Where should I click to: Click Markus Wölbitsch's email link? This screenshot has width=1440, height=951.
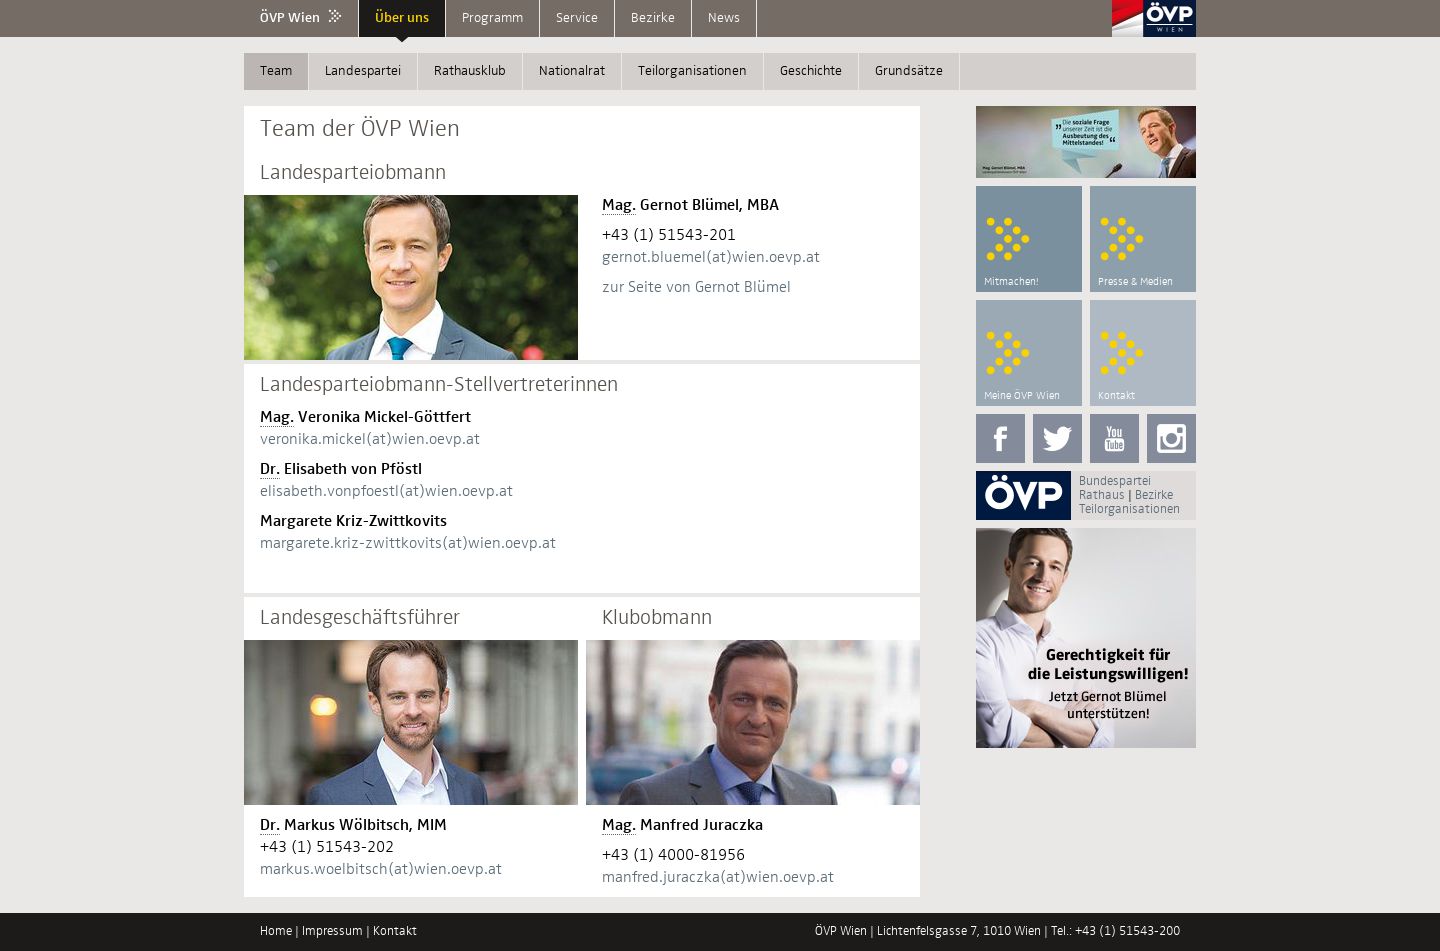click(x=381, y=869)
